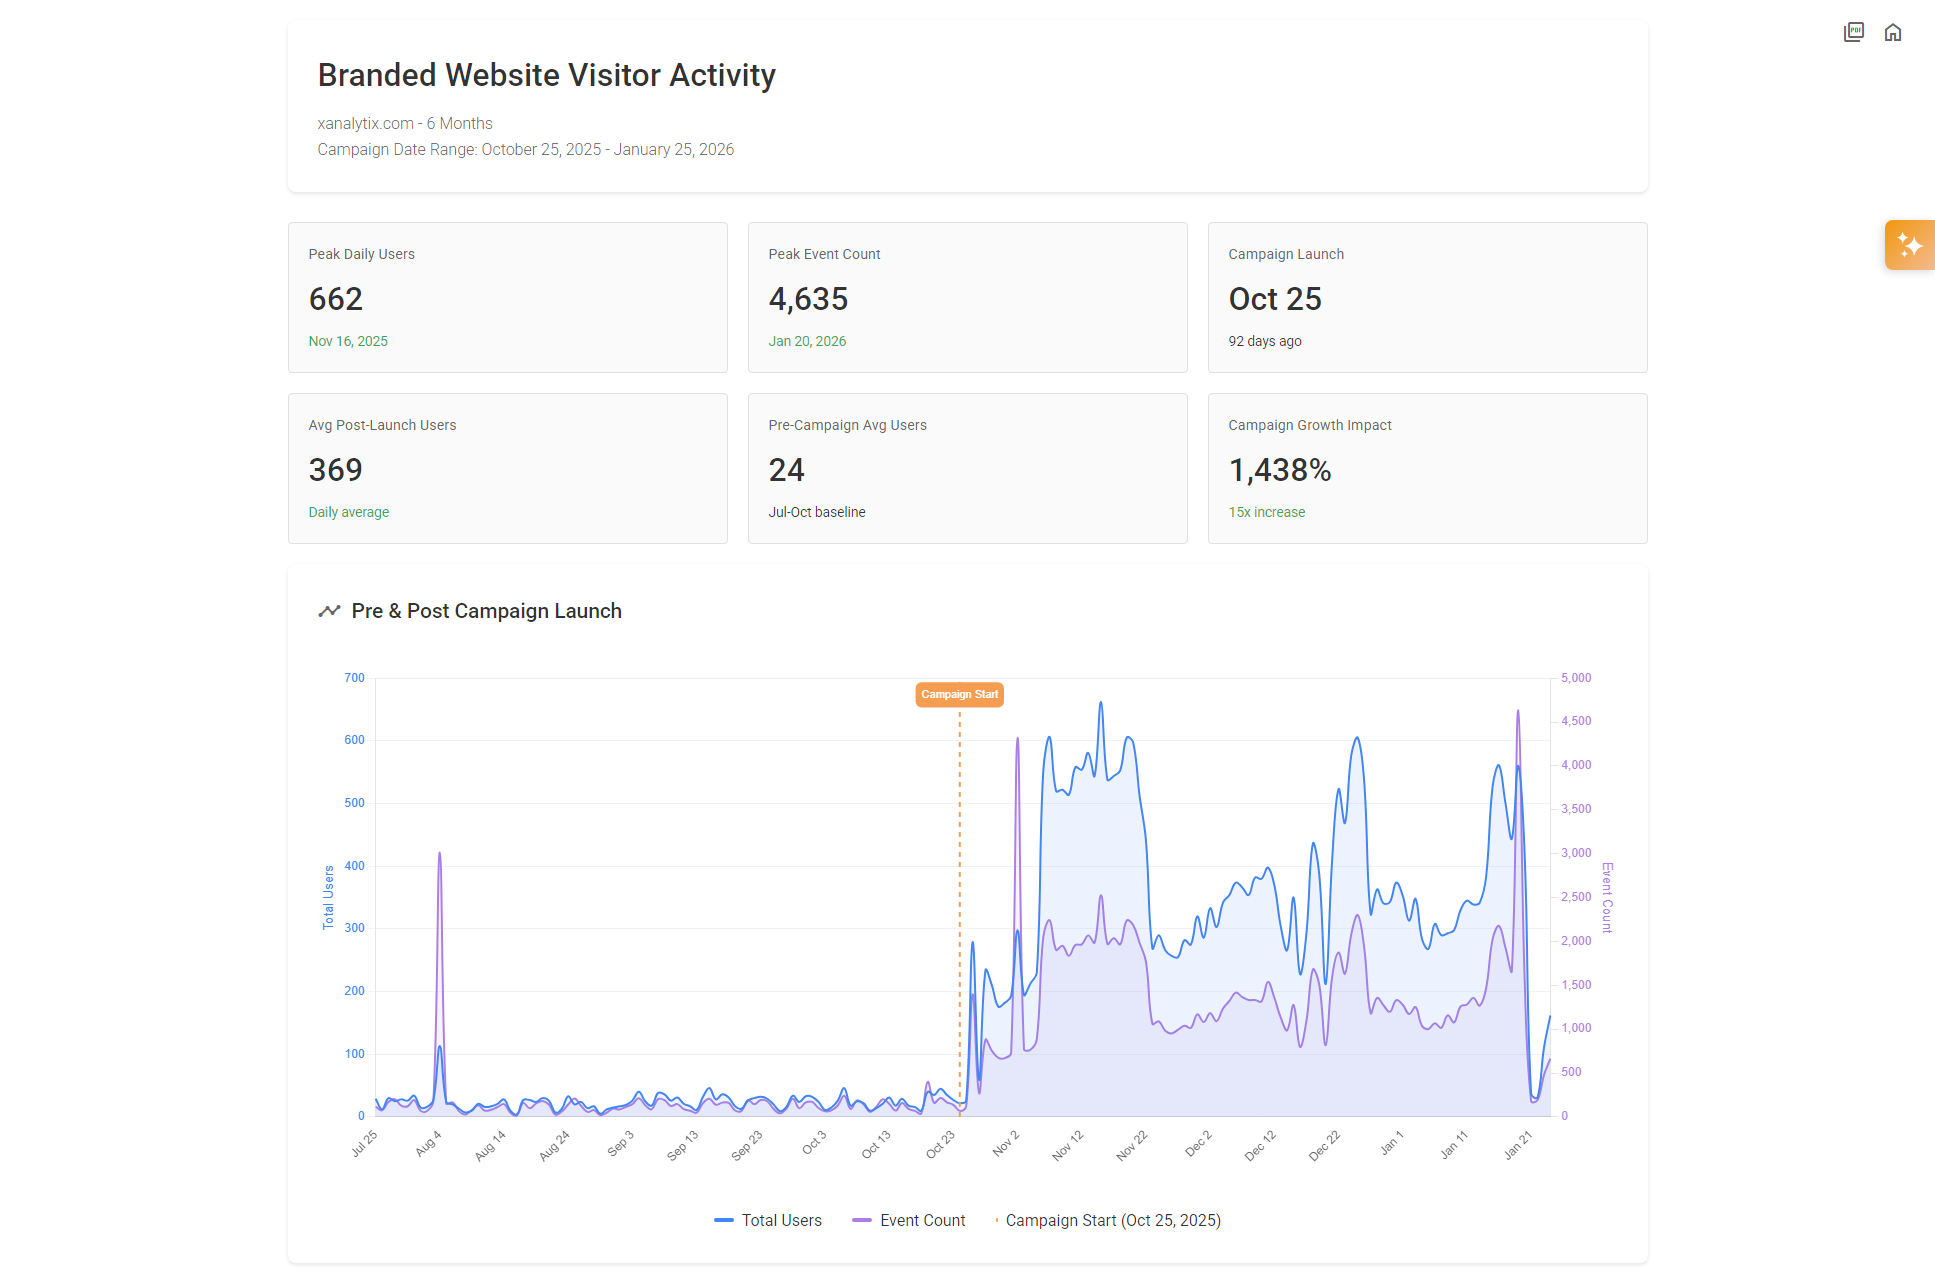Click the Campaign Date Range text
This screenshot has width=1935, height=1280.
(525, 149)
